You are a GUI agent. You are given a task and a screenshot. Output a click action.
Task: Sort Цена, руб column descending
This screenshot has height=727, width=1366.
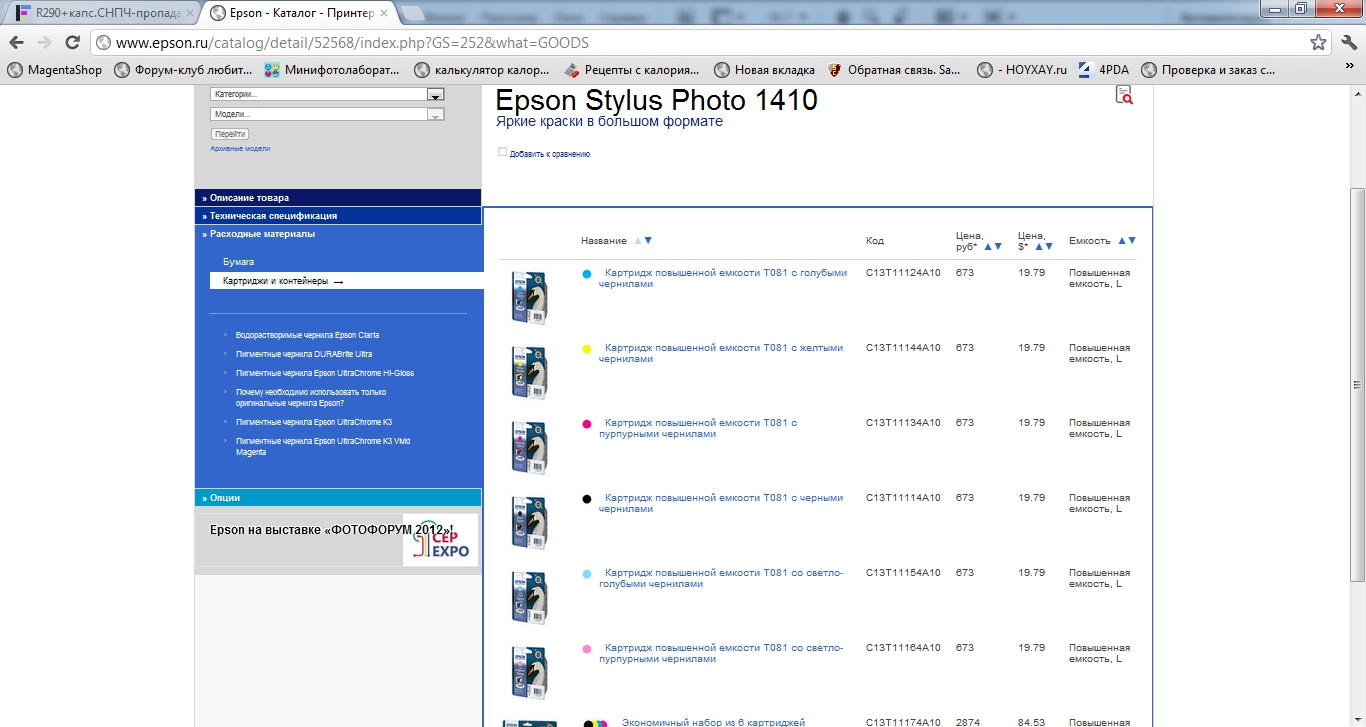pyautogui.click(x=998, y=246)
